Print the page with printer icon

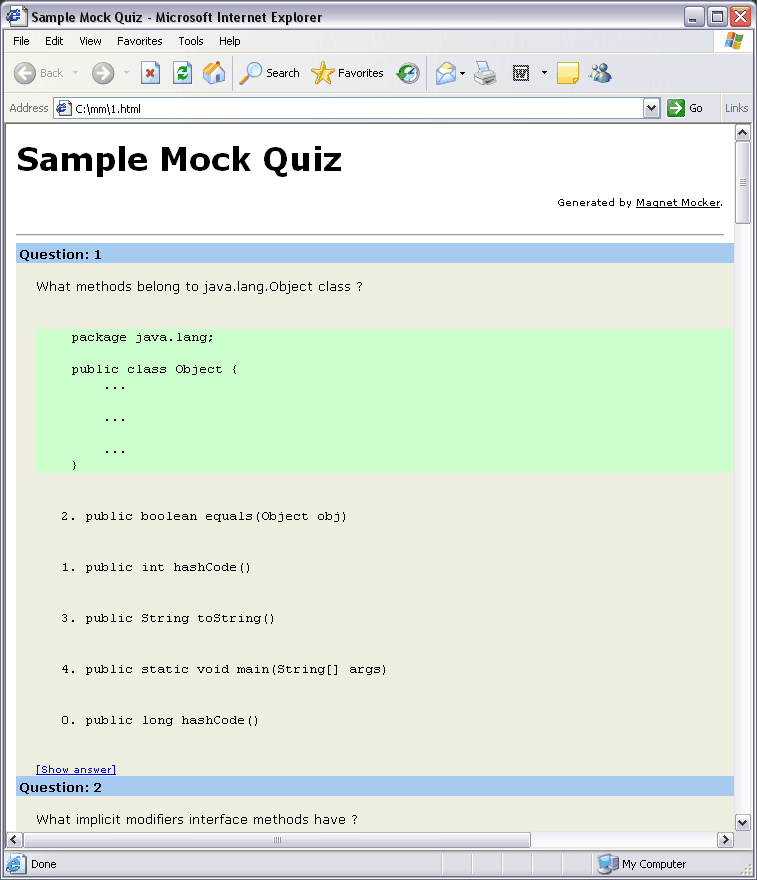click(485, 73)
